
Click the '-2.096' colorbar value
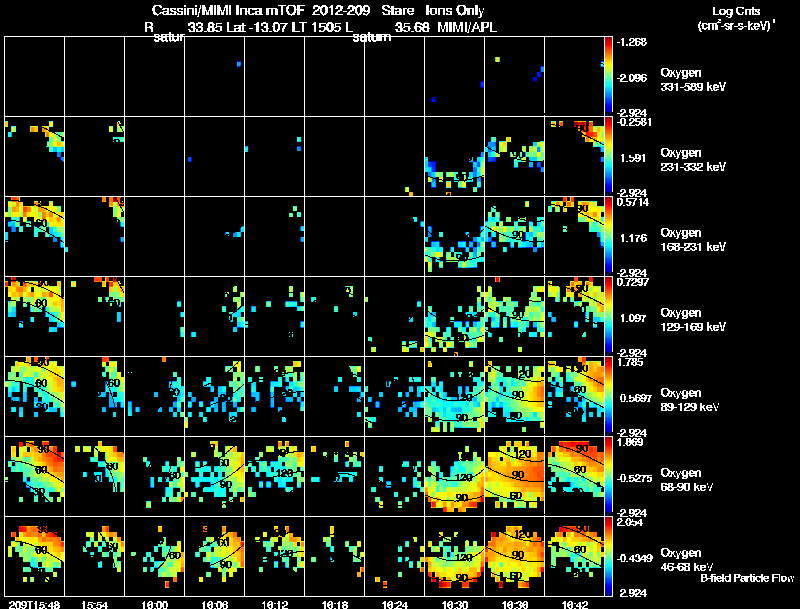(x=632, y=78)
